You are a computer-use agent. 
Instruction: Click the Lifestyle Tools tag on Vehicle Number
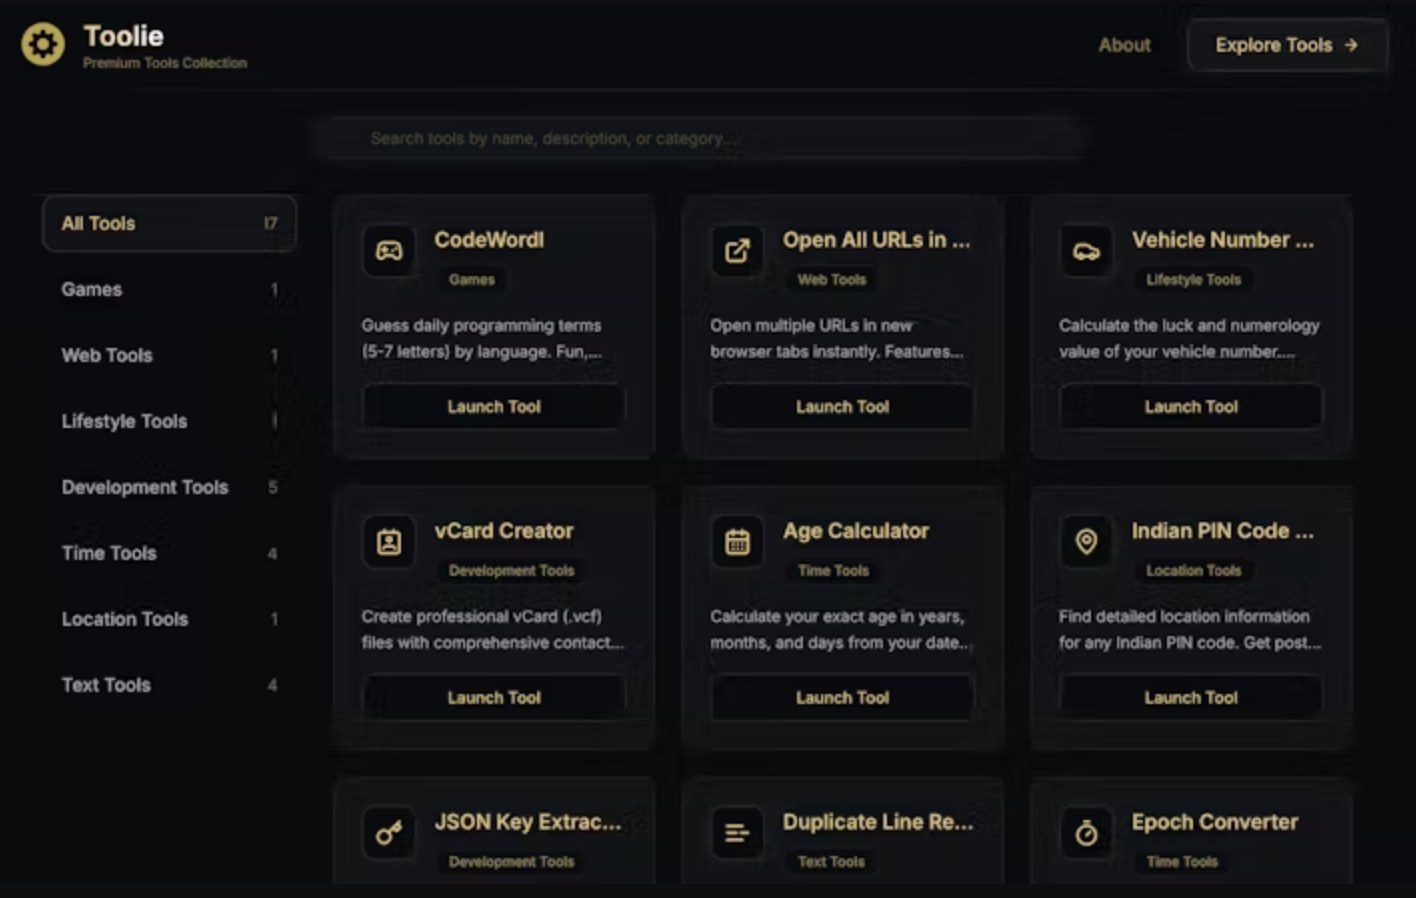pyautogui.click(x=1193, y=280)
